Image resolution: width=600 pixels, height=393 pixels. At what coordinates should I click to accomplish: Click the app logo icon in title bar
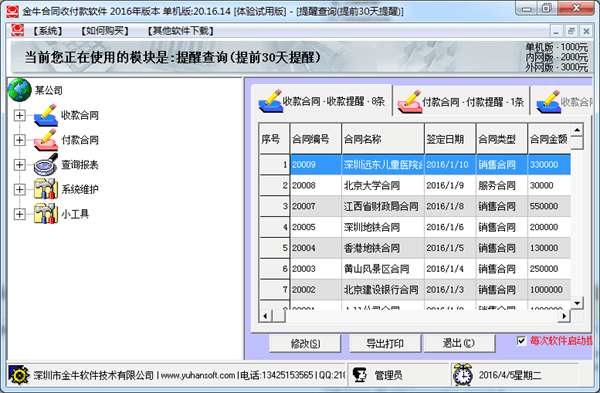pyautogui.click(x=12, y=11)
